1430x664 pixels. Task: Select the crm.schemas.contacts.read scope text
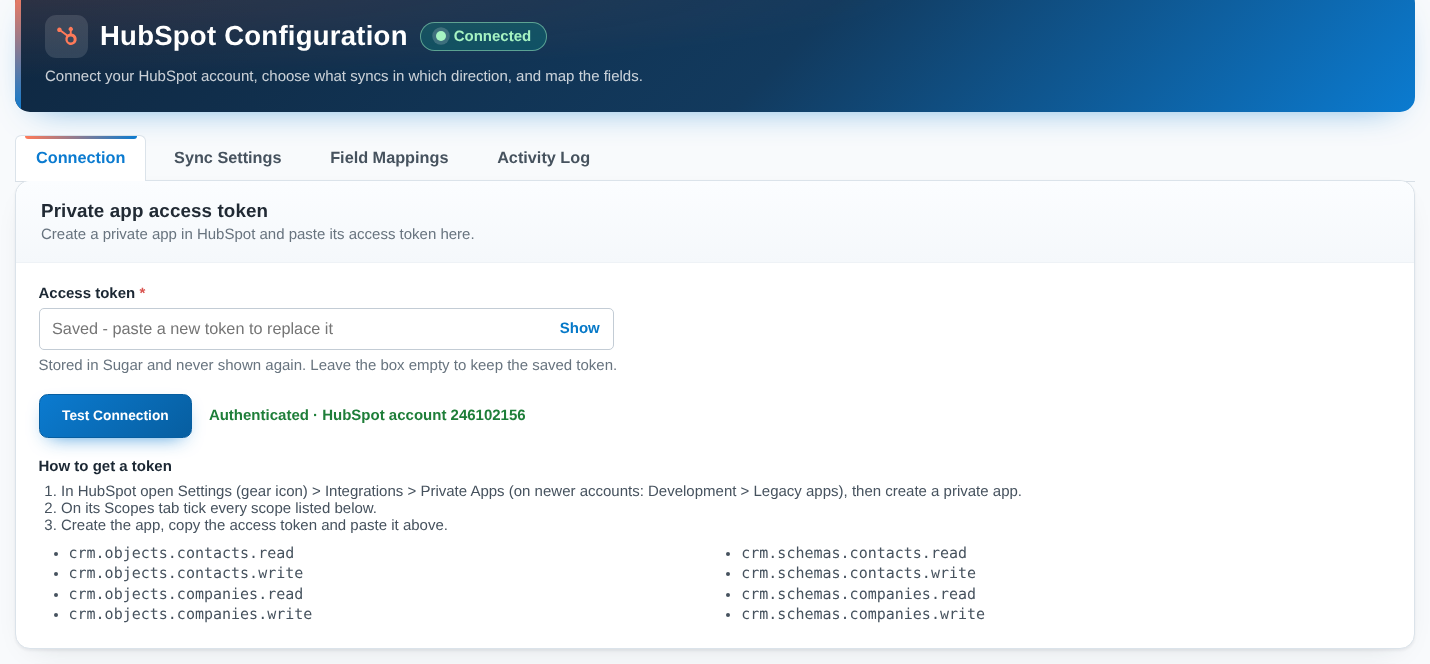[x=854, y=553]
